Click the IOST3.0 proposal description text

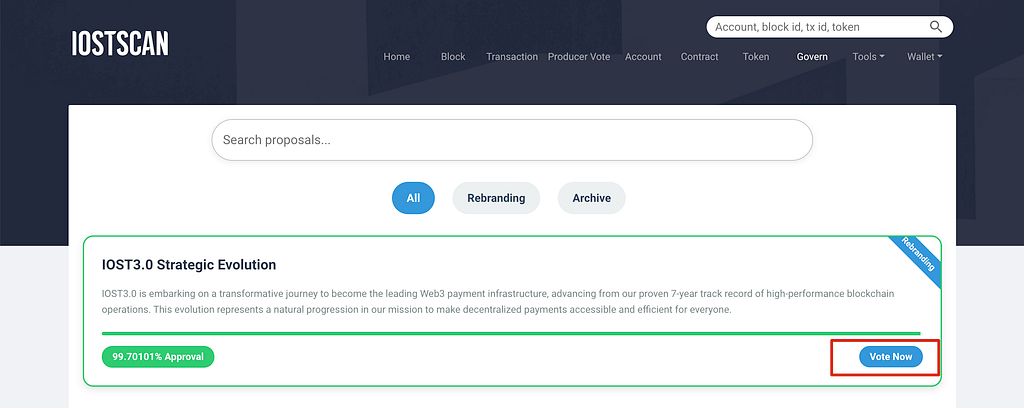coord(498,302)
